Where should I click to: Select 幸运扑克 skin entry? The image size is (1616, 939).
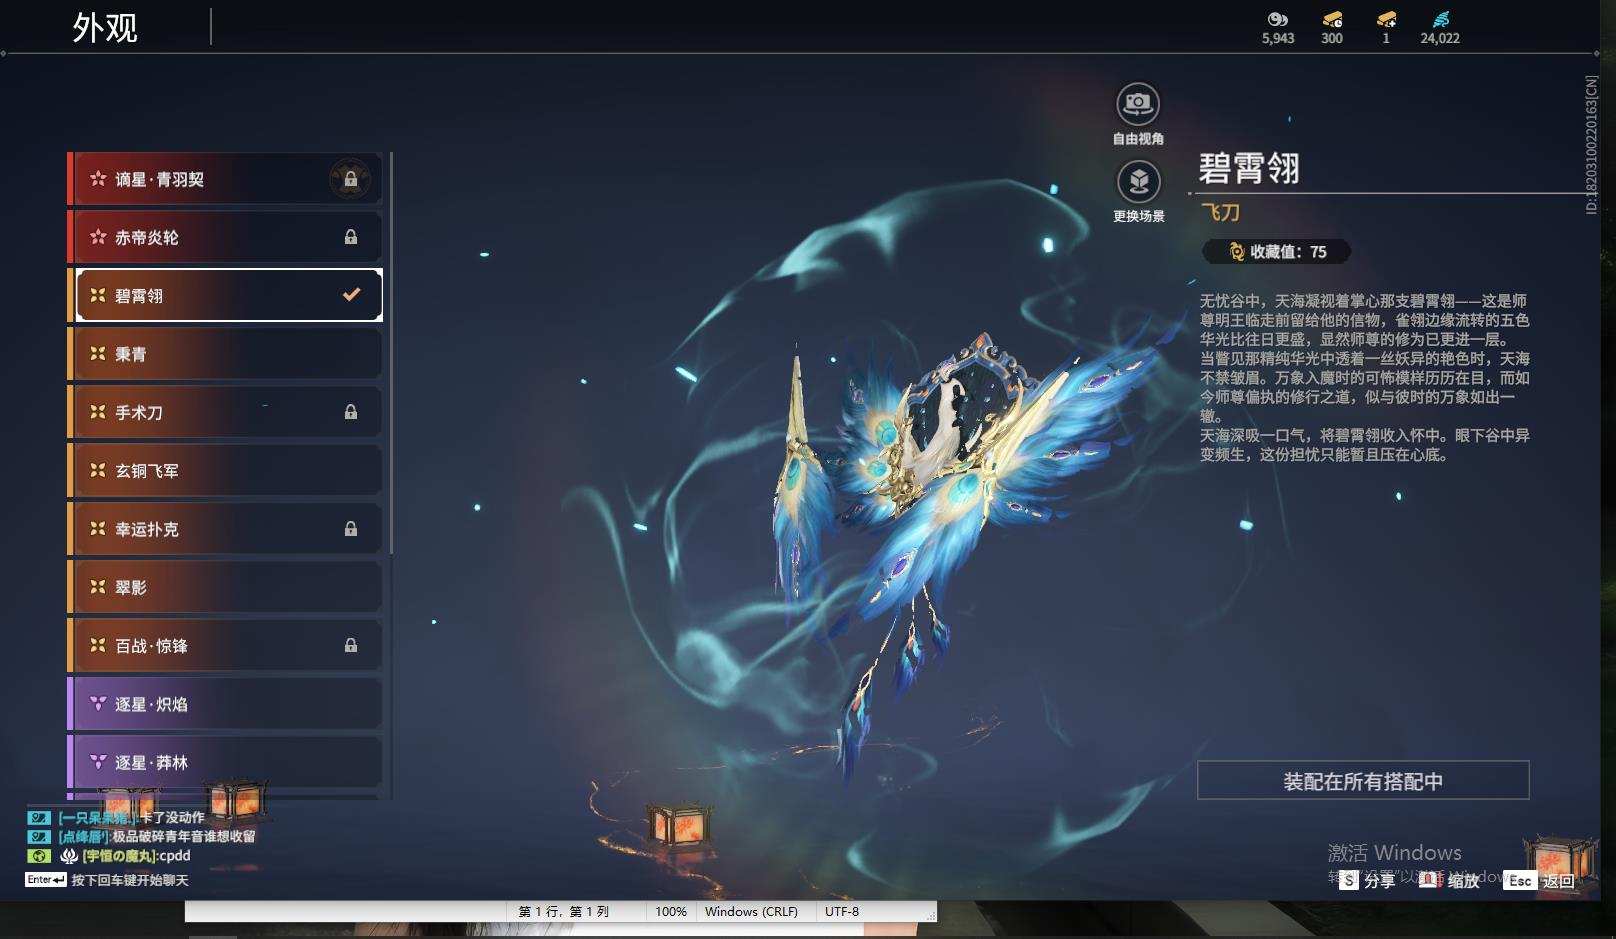click(225, 528)
